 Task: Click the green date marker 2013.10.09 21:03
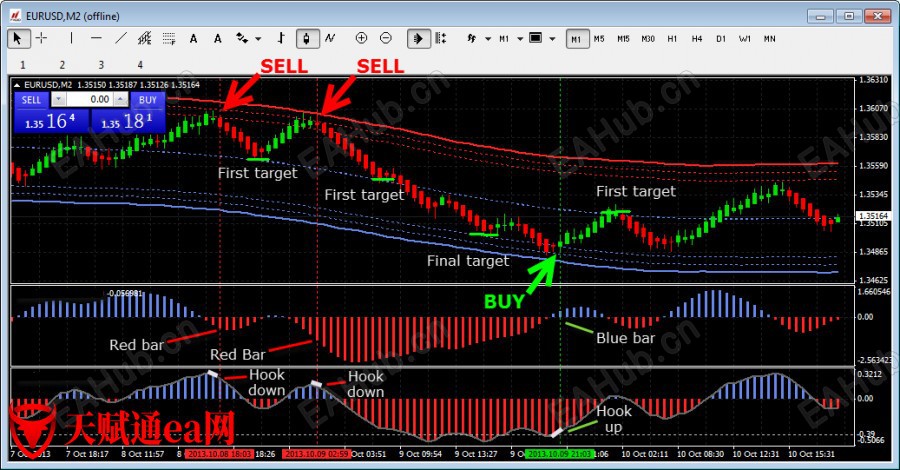click(x=560, y=454)
